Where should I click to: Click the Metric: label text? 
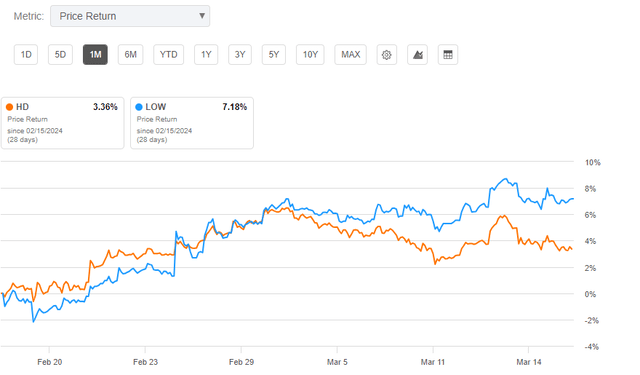click(x=29, y=16)
